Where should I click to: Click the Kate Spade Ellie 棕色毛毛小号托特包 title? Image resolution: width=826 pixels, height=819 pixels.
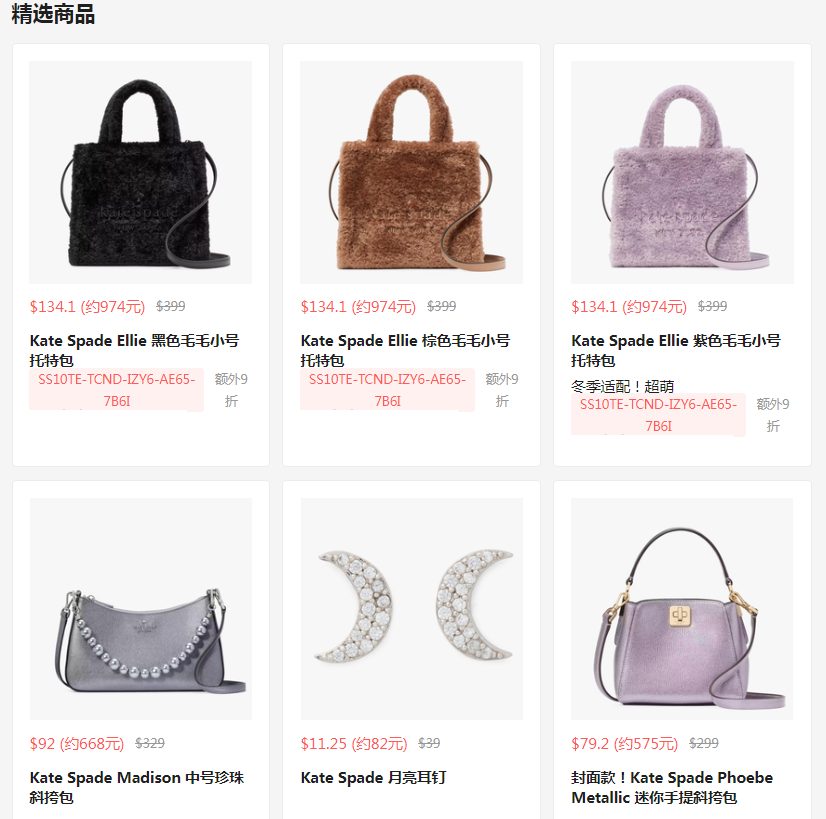[x=405, y=350]
